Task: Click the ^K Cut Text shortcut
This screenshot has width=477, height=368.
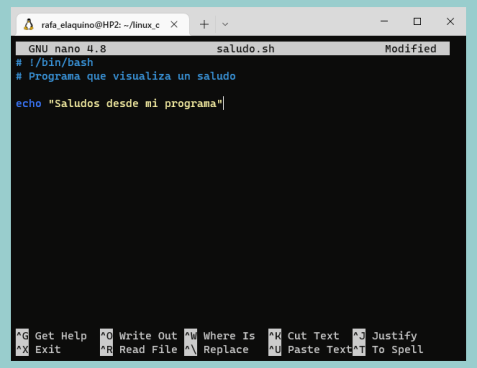Action: [x=304, y=336]
